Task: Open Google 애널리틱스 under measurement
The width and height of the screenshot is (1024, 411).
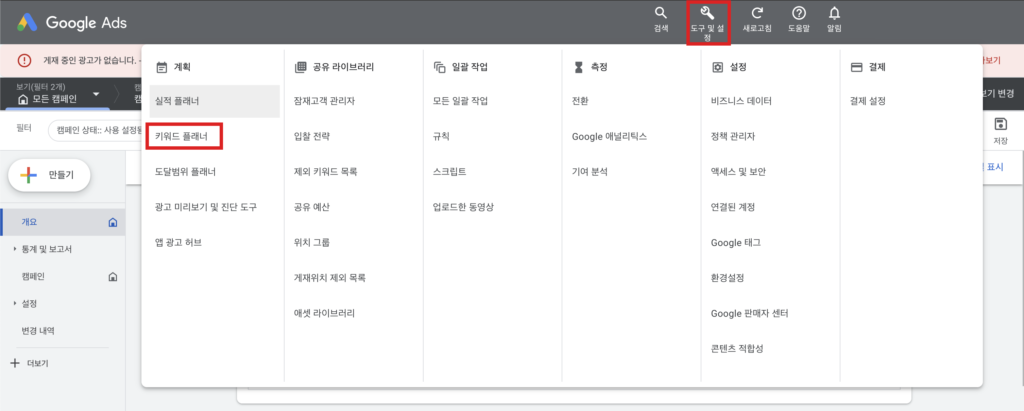Action: [609, 136]
